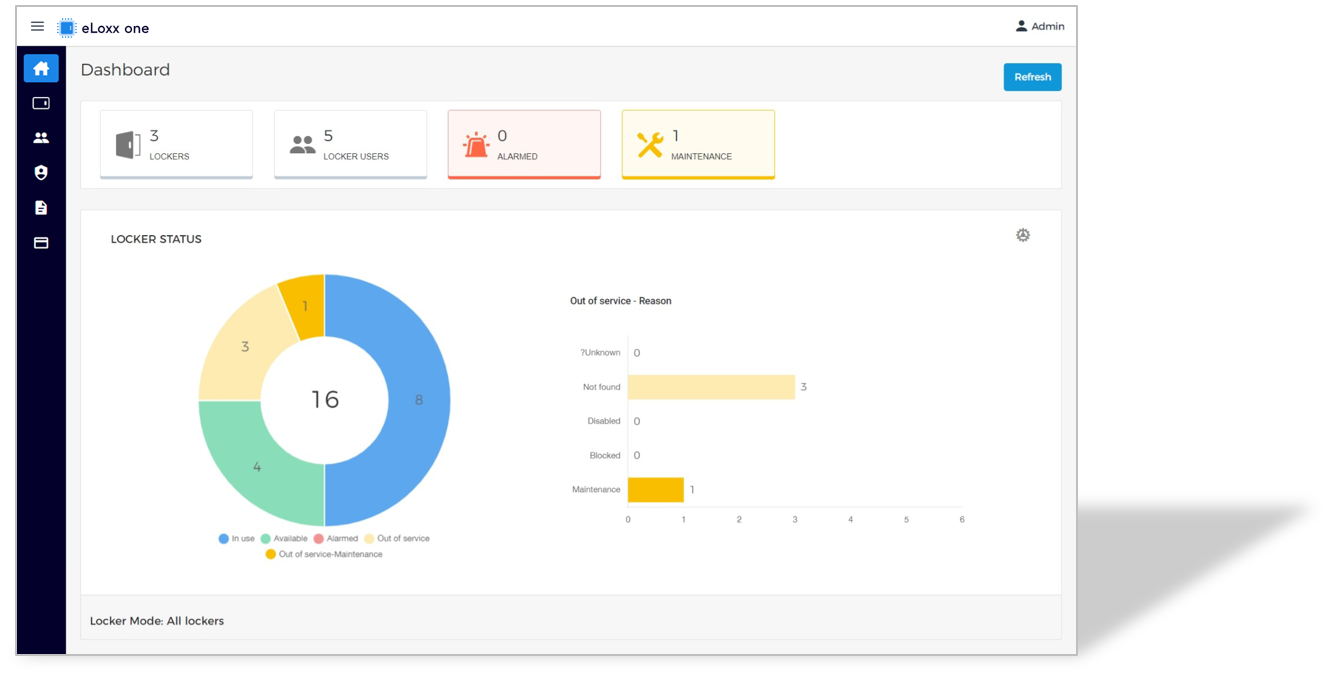
Task: Open the hamburger navigation menu
Action: 38,27
